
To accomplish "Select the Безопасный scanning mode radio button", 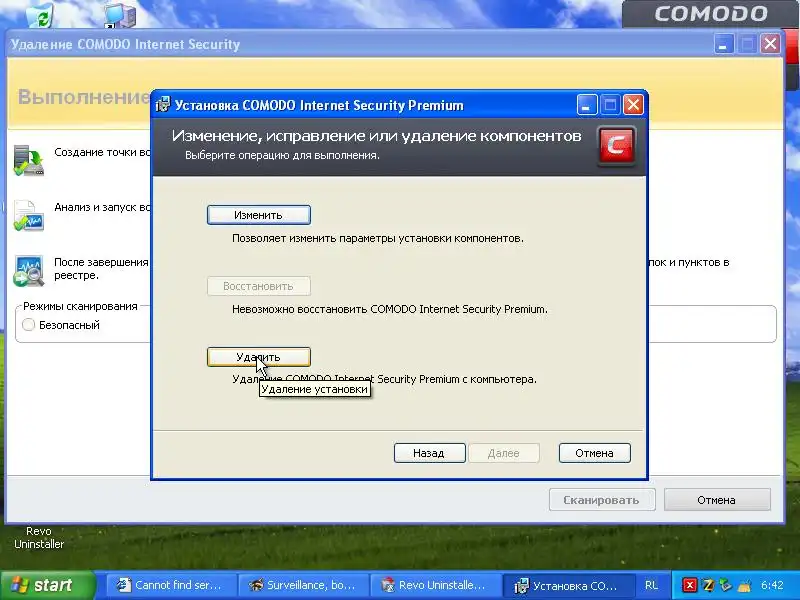I will (x=29, y=324).
